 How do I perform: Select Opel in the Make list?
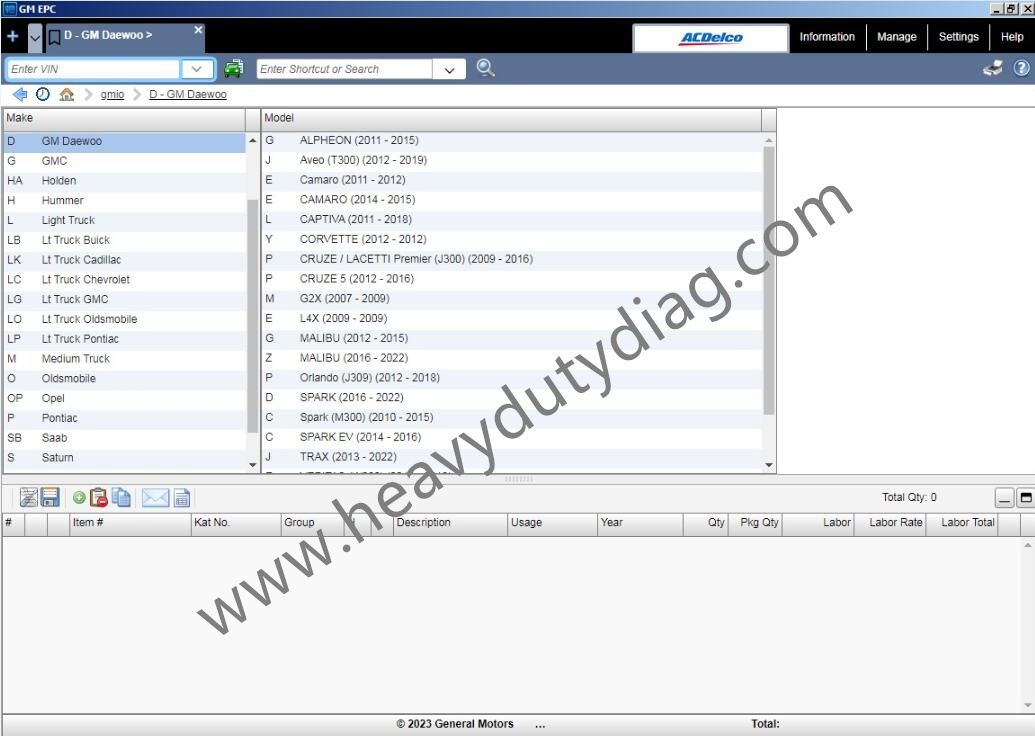pos(125,399)
